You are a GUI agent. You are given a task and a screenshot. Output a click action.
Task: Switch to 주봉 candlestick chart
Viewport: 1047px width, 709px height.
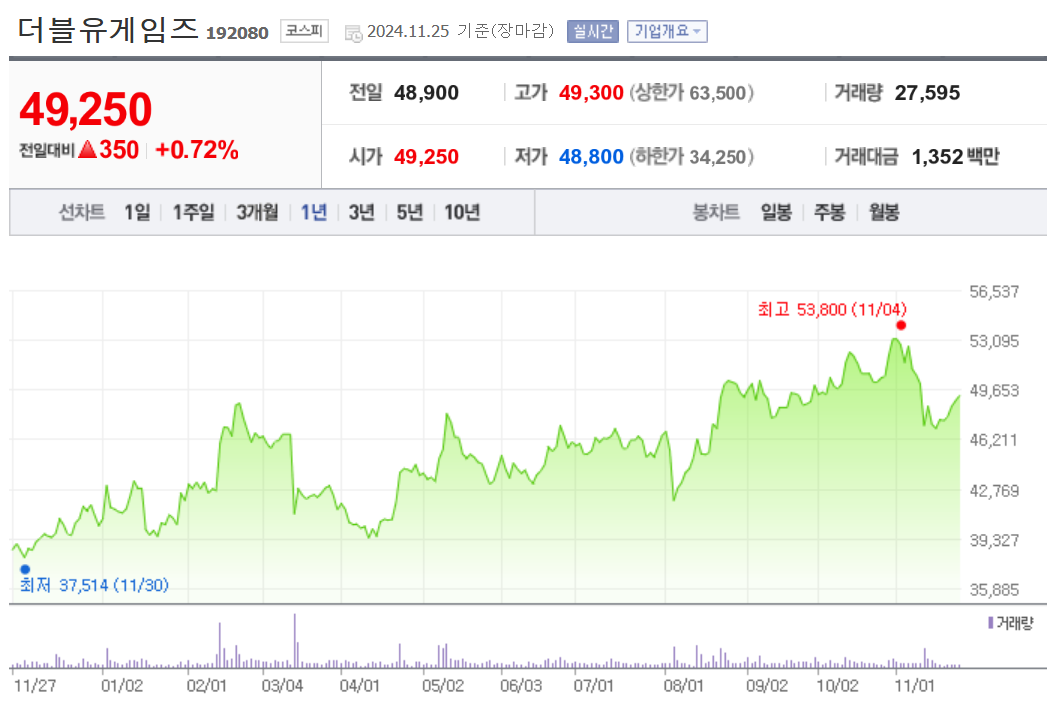coord(829,212)
